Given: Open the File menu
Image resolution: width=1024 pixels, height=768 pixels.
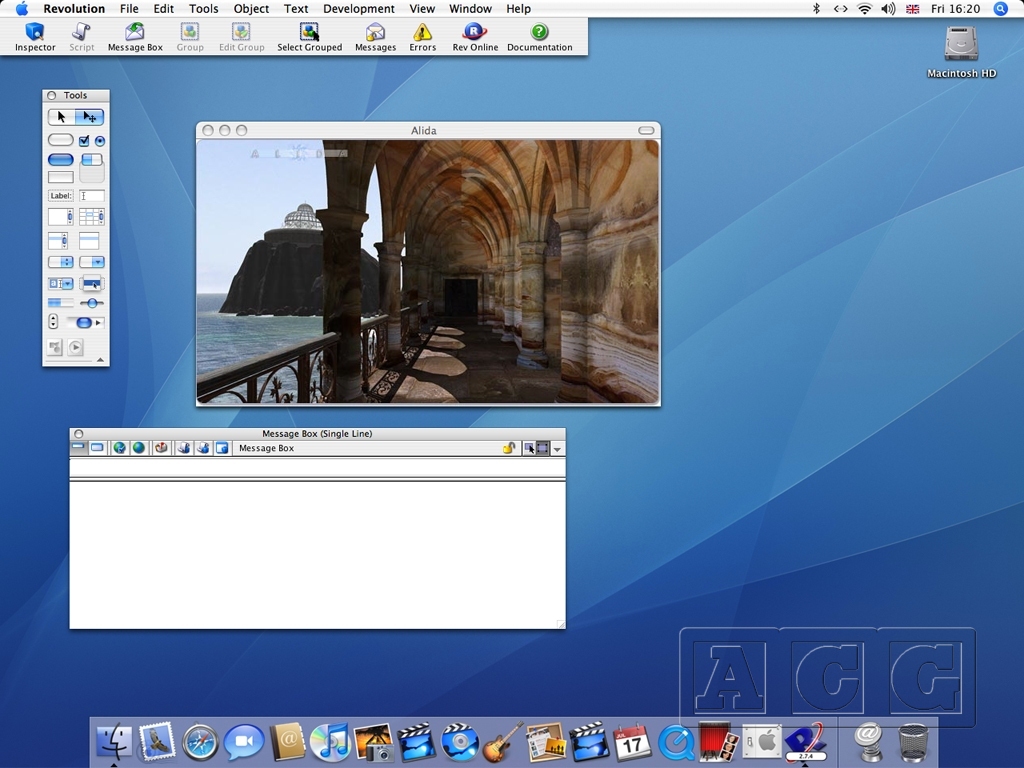Looking at the screenshot, I should click(x=129, y=8).
